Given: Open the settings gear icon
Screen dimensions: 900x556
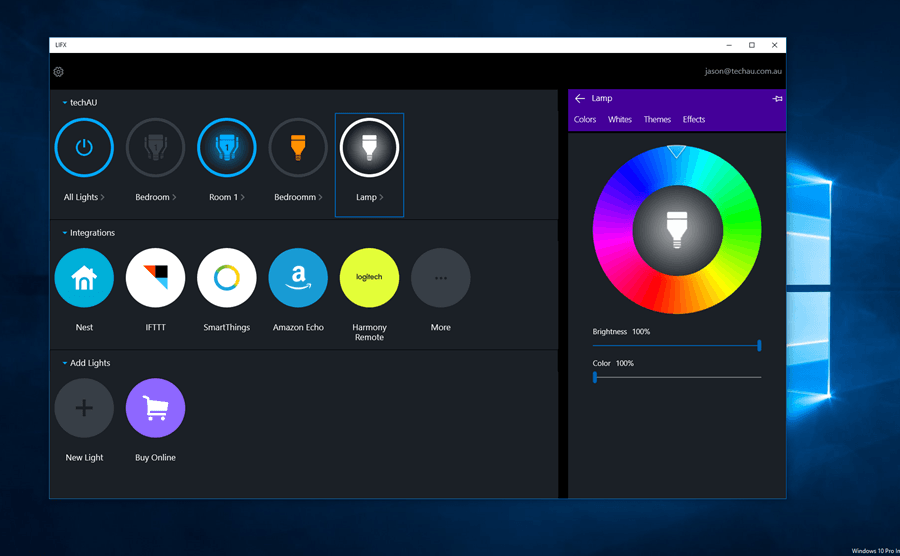Looking at the screenshot, I should [x=59, y=72].
